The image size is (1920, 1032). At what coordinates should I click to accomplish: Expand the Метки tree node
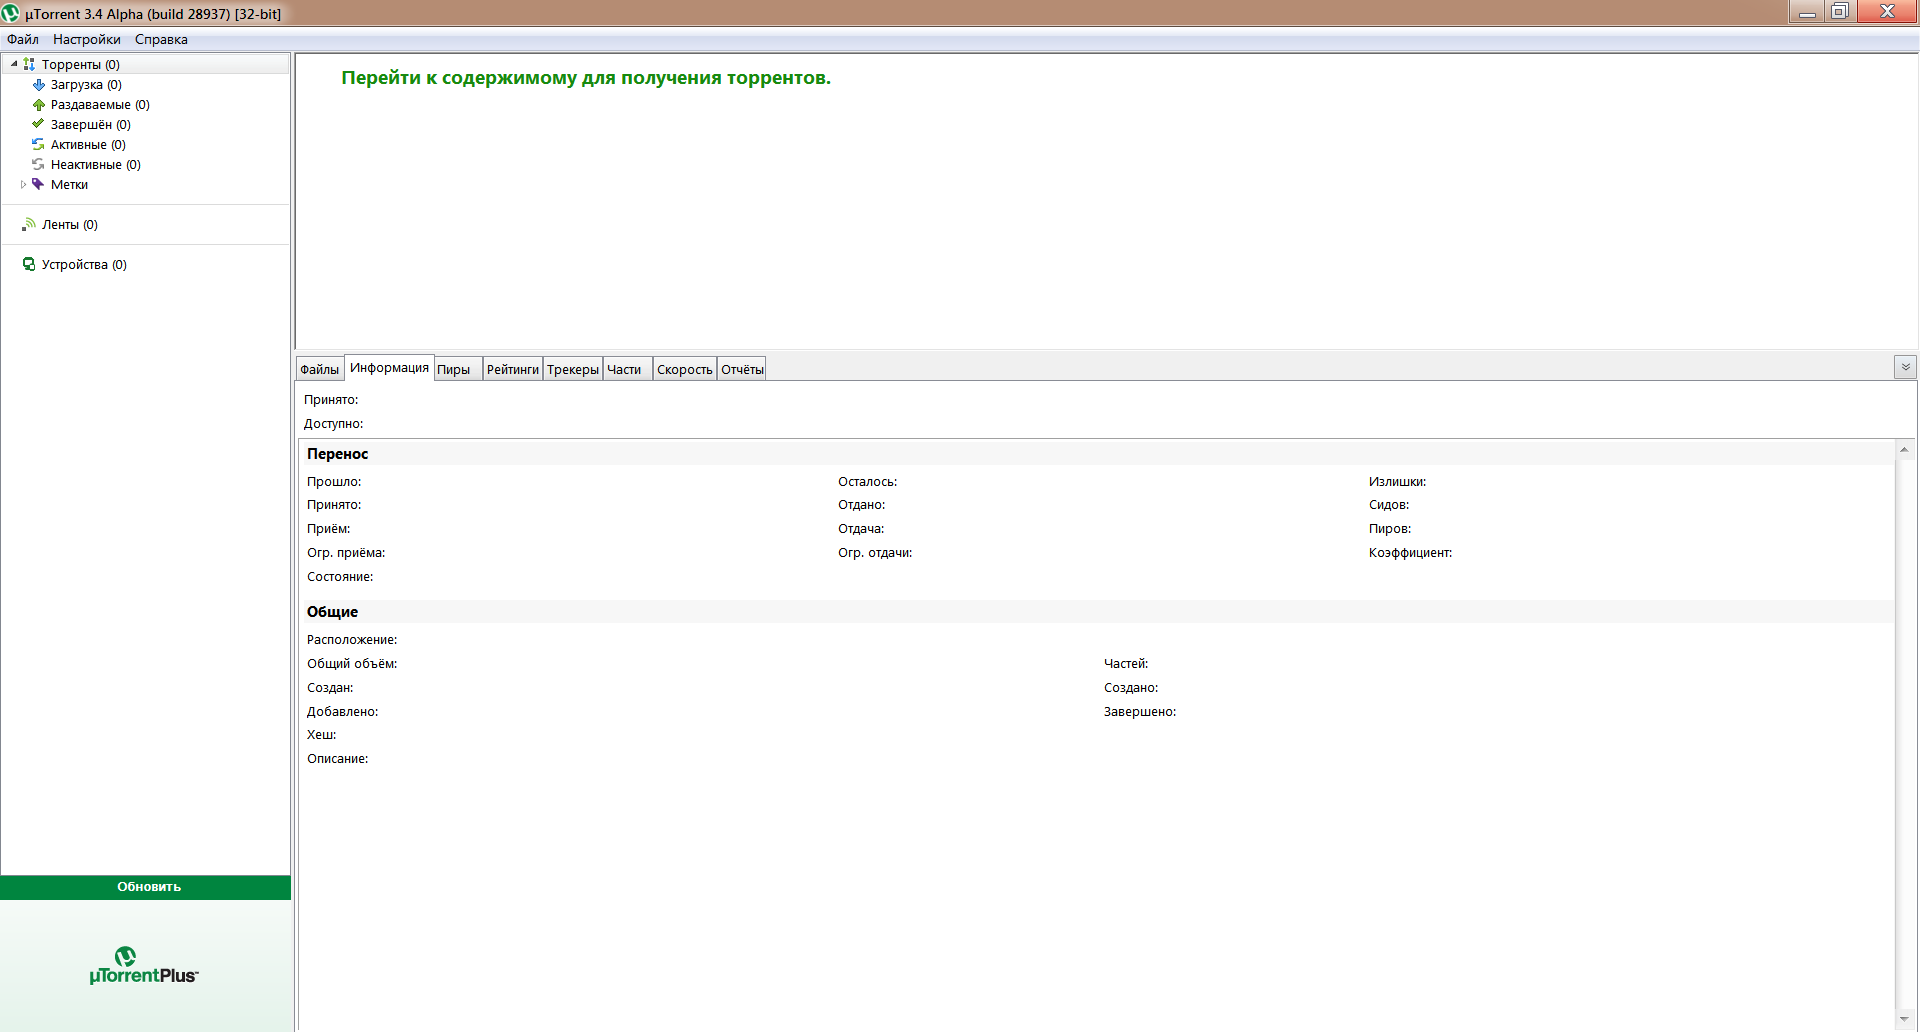23,185
